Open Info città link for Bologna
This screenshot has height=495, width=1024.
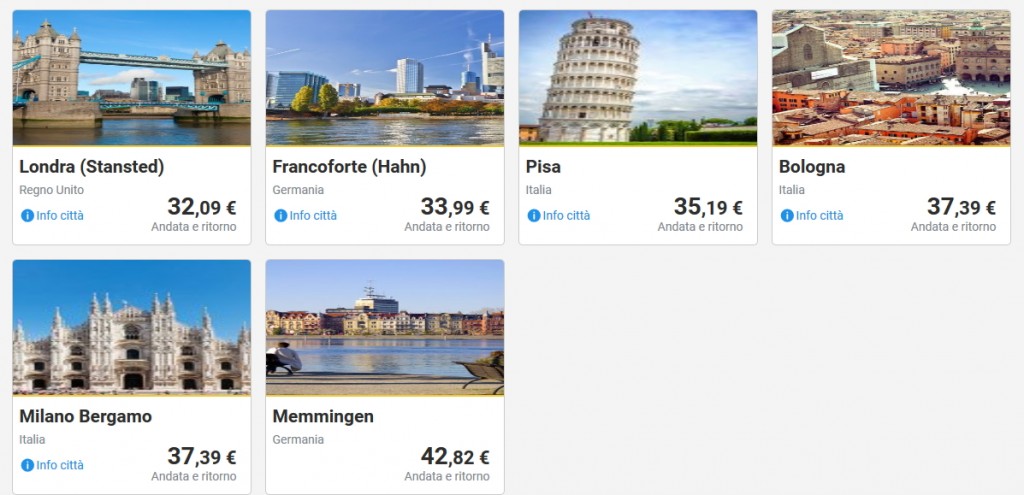point(819,216)
